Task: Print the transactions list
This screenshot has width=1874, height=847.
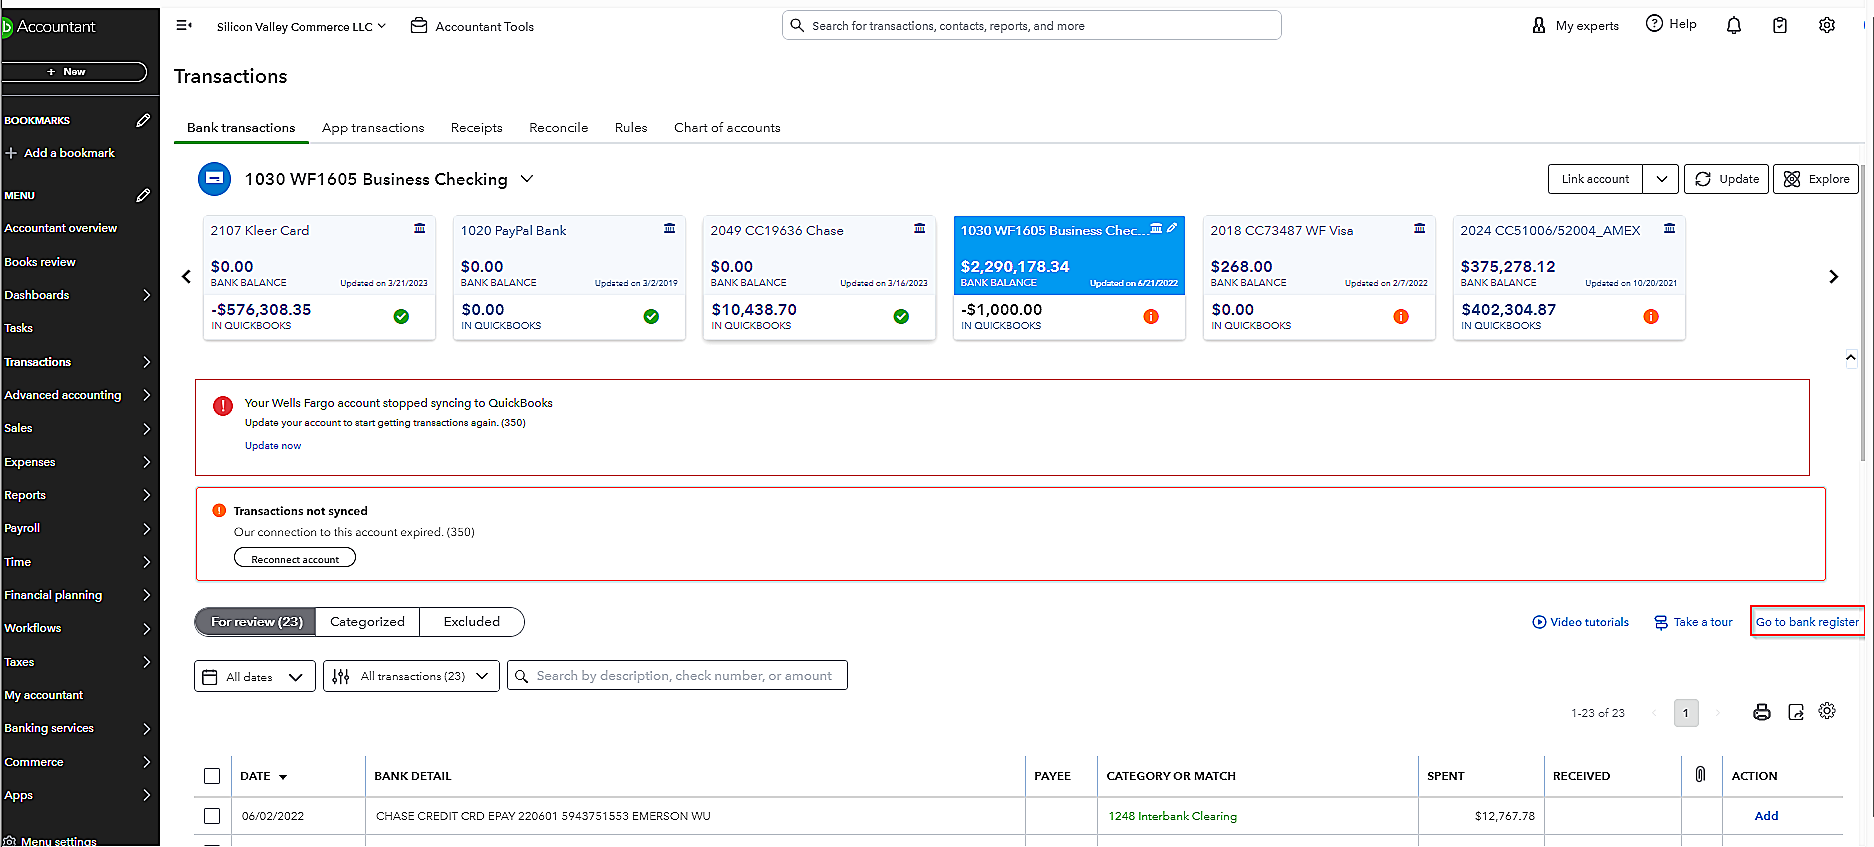Action: pyautogui.click(x=1761, y=712)
